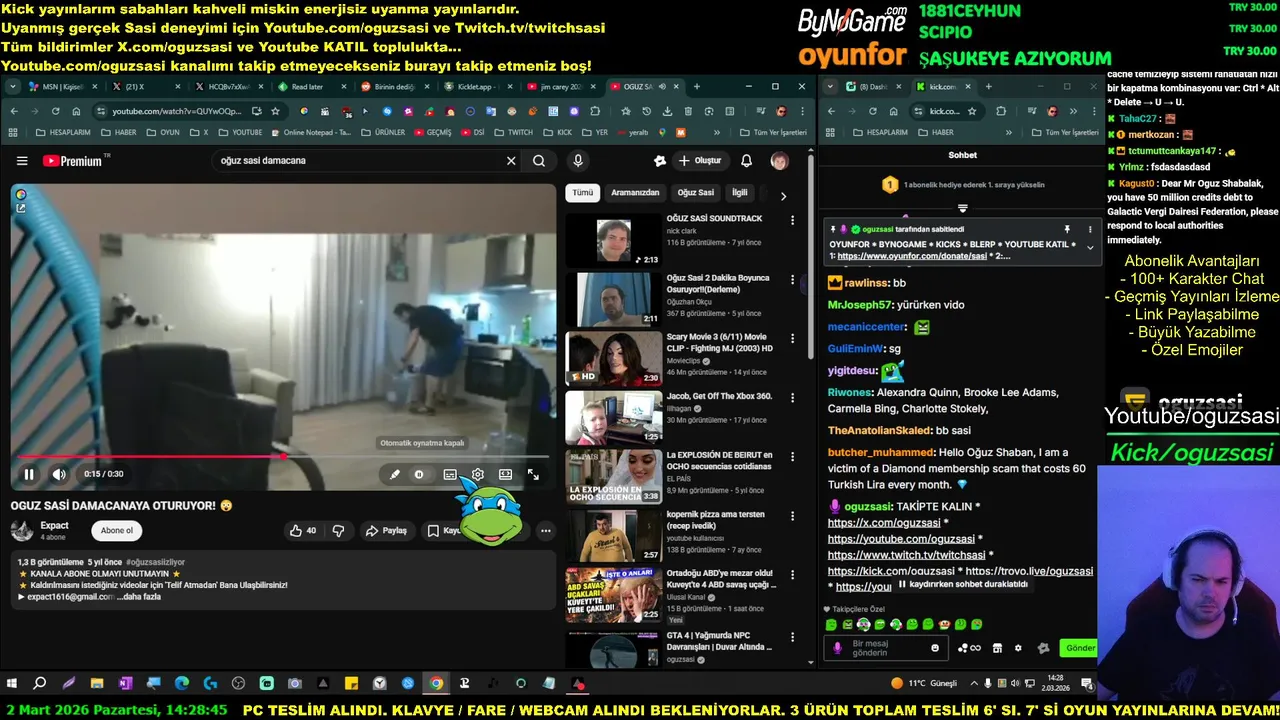The image size is (1280, 720).
Task: Pause the YouTube video
Action: [x=29, y=474]
